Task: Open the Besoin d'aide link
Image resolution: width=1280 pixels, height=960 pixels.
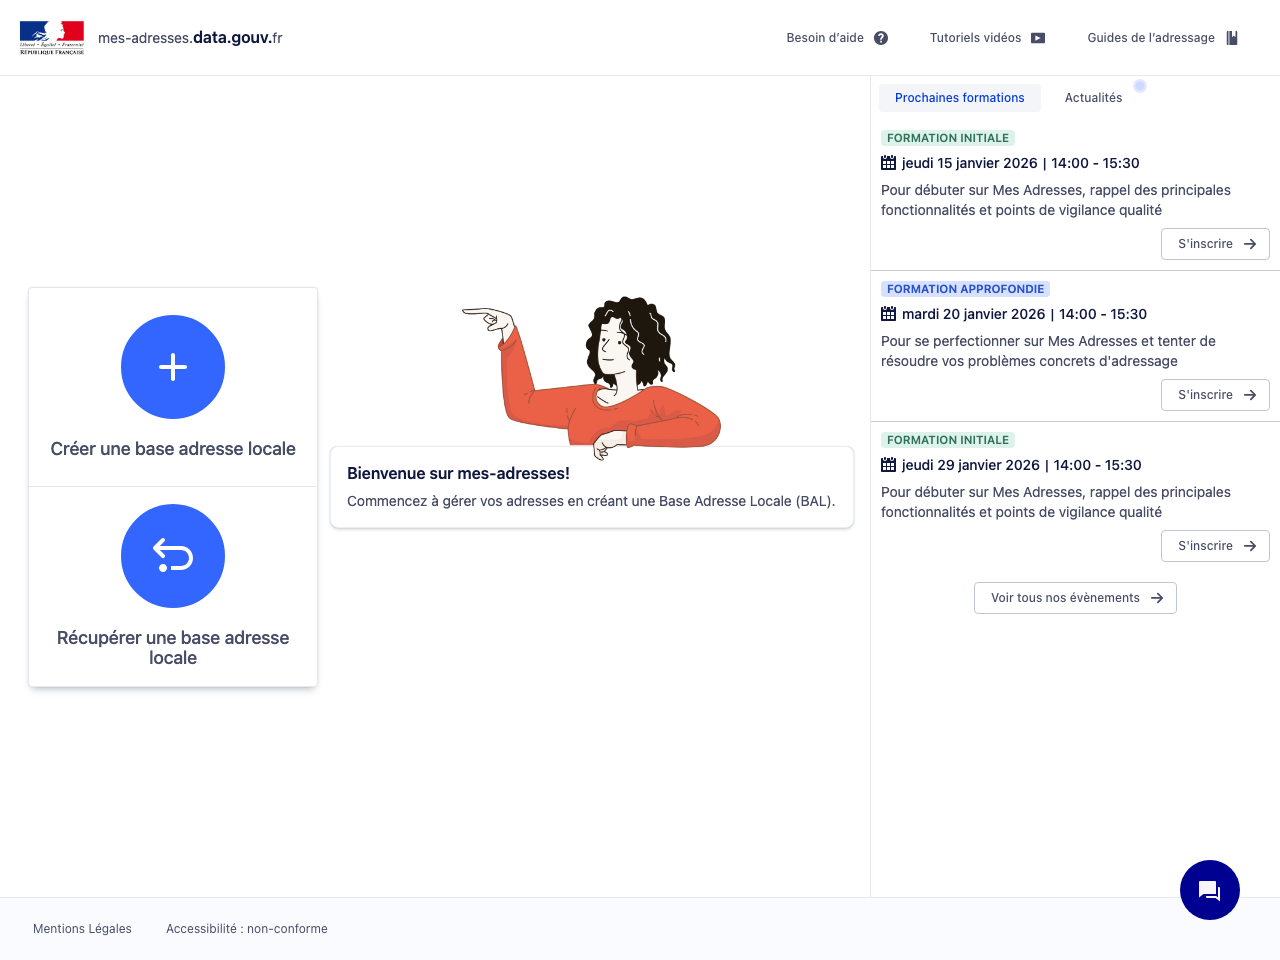Action: (825, 38)
